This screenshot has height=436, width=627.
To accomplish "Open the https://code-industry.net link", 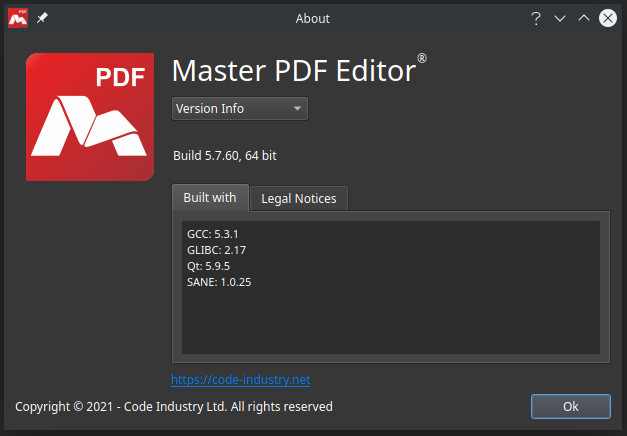I will pyautogui.click(x=241, y=380).
